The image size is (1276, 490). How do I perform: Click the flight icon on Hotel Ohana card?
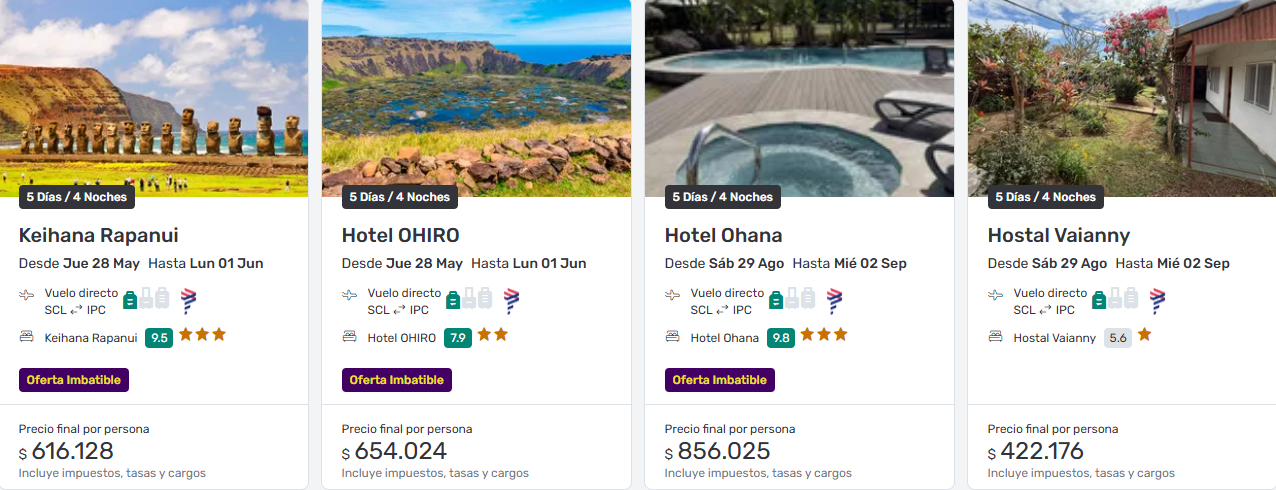pos(672,295)
